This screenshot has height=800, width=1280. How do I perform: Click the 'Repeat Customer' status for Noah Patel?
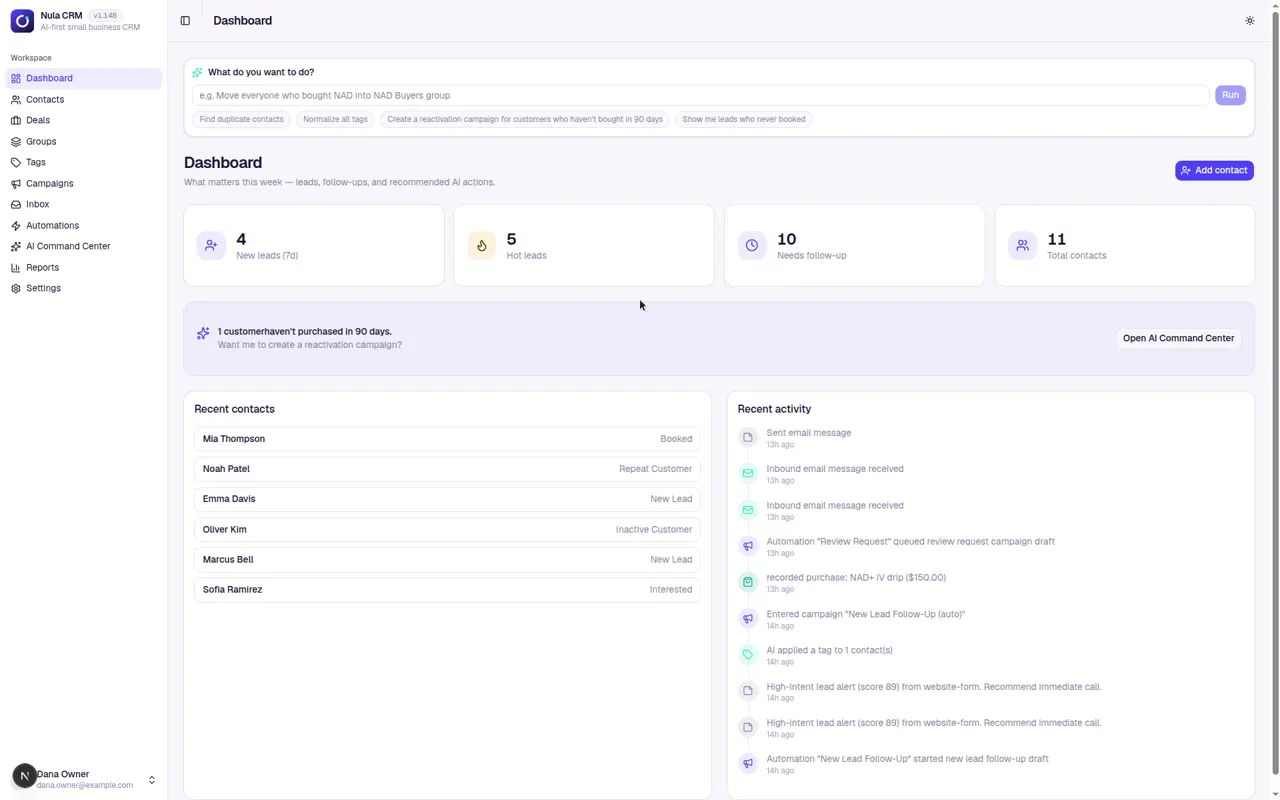[x=655, y=469]
